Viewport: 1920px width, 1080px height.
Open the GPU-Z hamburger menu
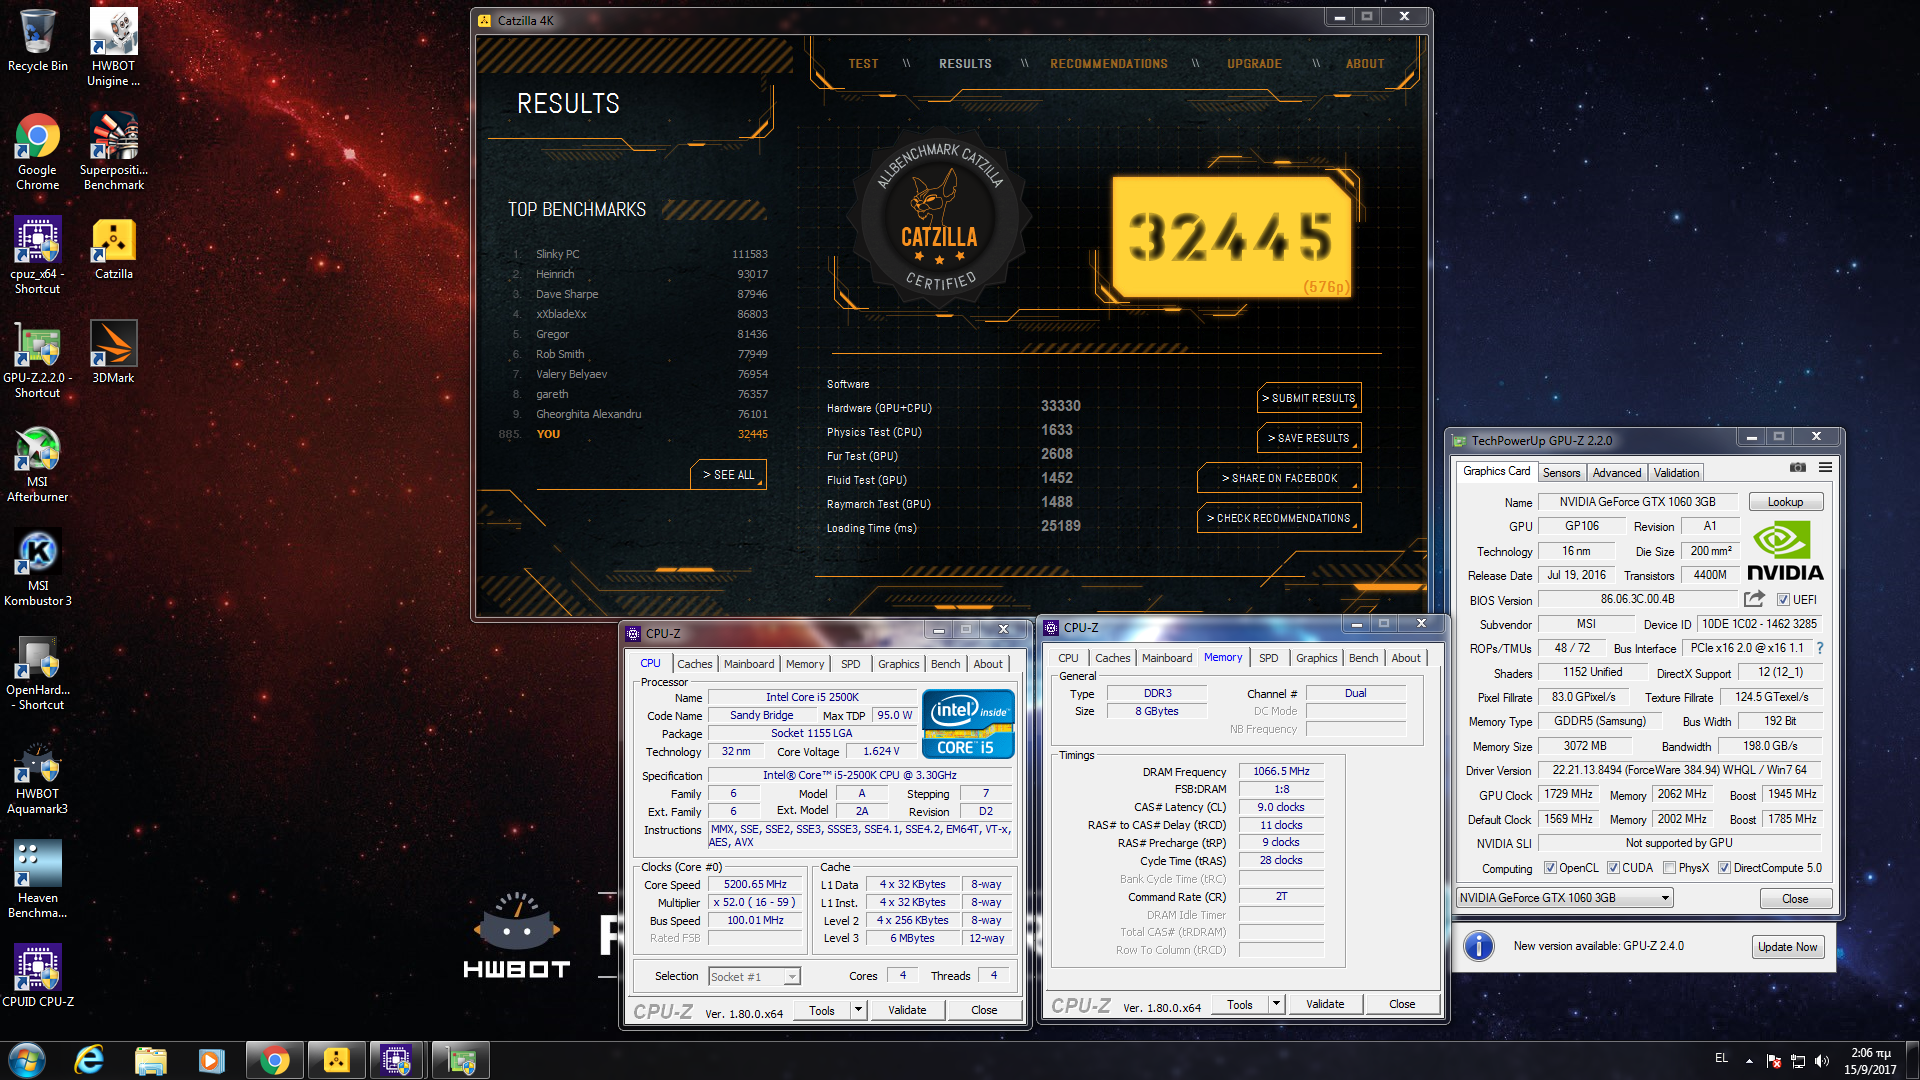tap(1825, 467)
